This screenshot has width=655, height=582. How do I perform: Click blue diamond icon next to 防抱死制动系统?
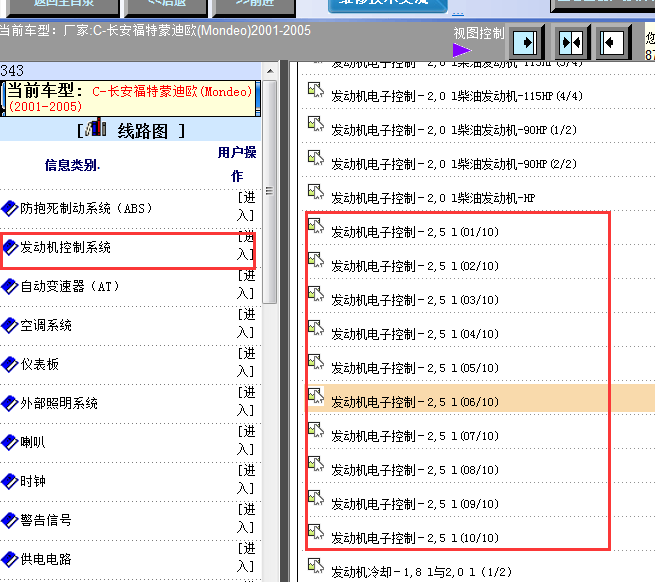click(9, 208)
